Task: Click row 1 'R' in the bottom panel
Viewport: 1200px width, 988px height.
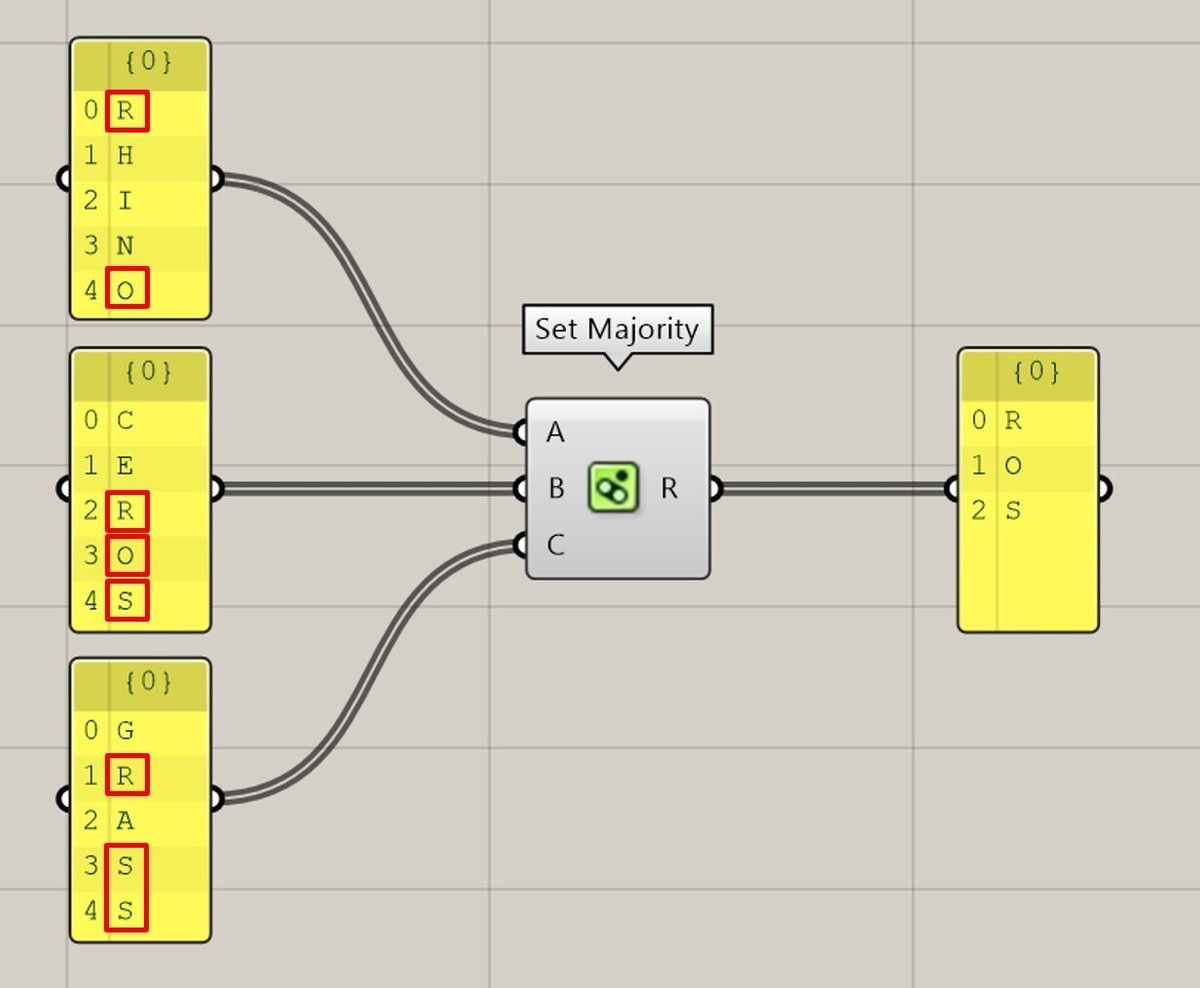Action: (140, 776)
